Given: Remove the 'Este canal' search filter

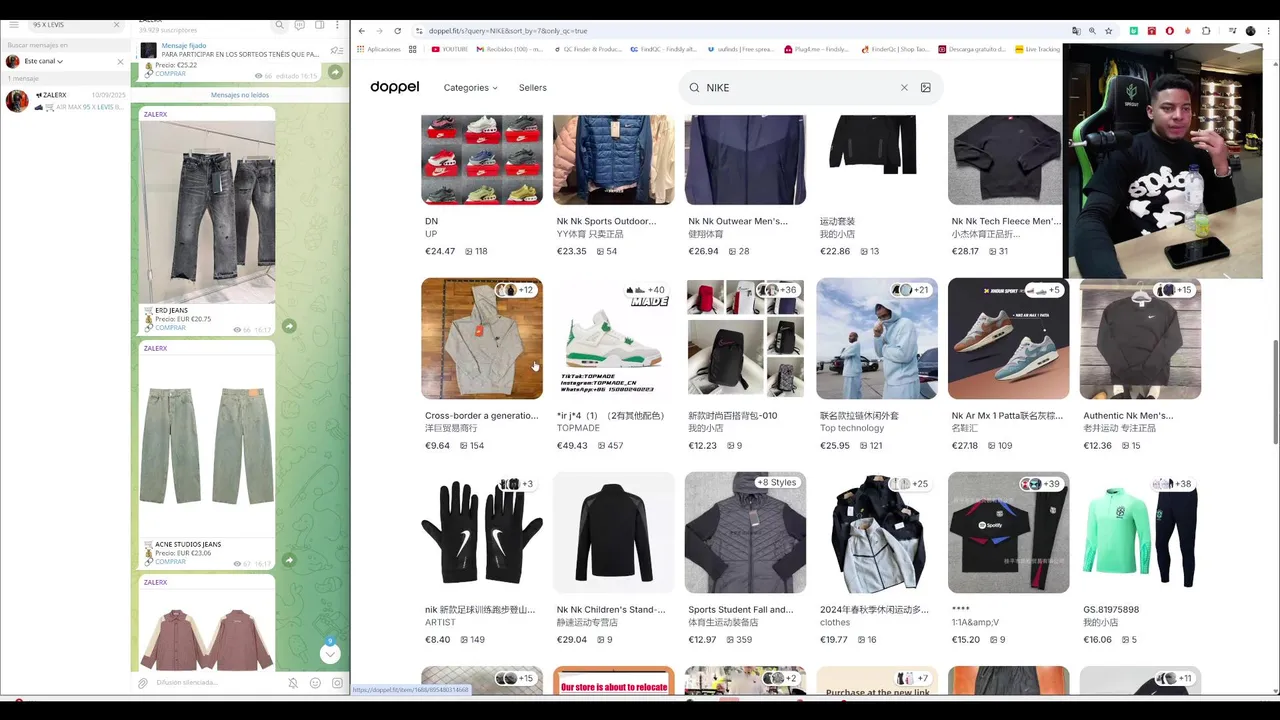Looking at the screenshot, I should click(121, 61).
